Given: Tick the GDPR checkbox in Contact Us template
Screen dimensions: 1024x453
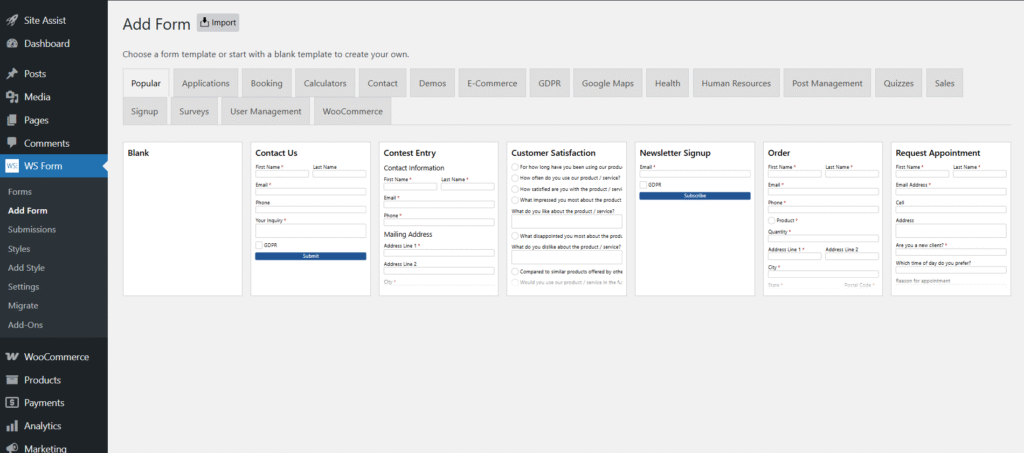Looking at the screenshot, I should [x=259, y=244].
